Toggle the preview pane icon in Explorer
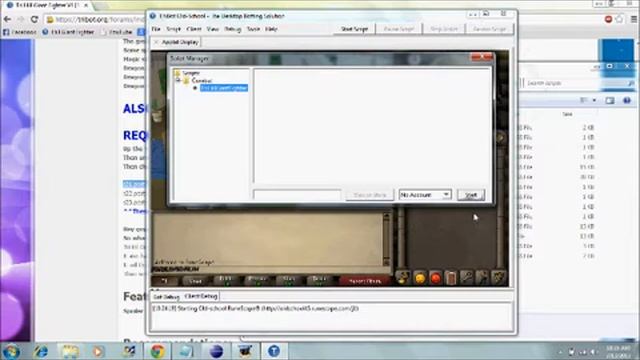640x360 pixels. (x=610, y=100)
